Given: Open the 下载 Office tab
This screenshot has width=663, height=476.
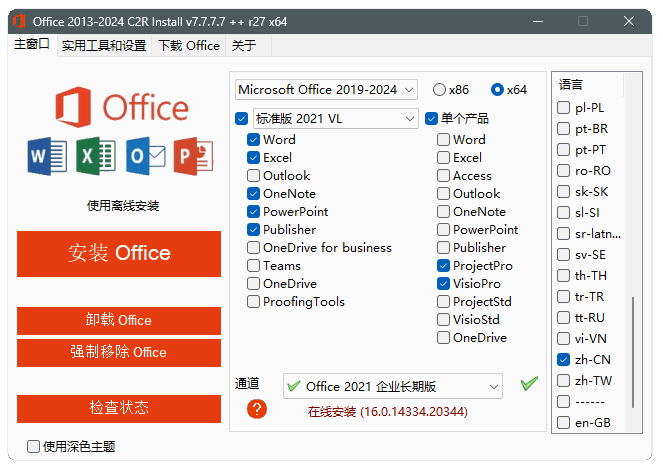Looking at the screenshot, I should [188, 45].
